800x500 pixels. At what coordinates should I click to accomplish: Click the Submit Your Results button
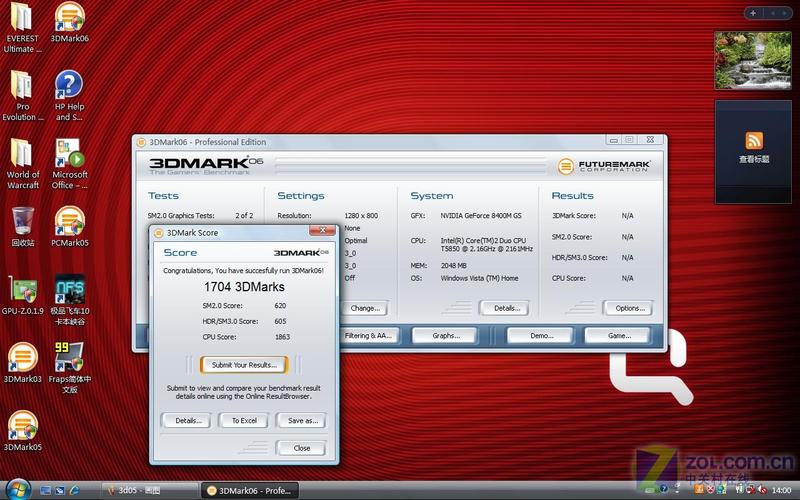[x=244, y=365]
